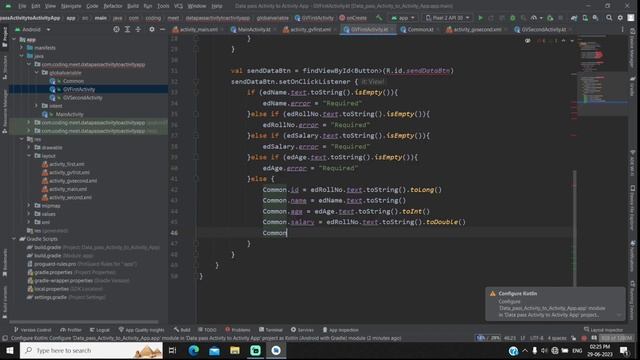The image size is (640, 360).
Task: Toggle Build tool window
Action: tap(182, 330)
